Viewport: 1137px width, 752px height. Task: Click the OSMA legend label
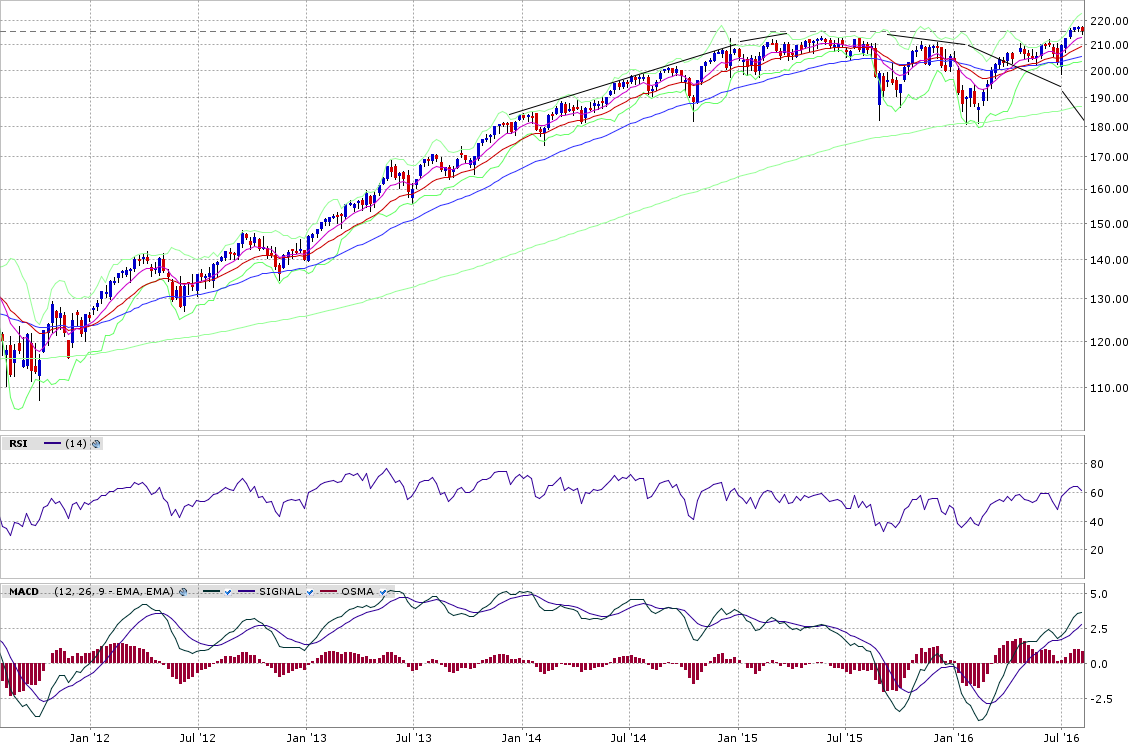[357, 592]
